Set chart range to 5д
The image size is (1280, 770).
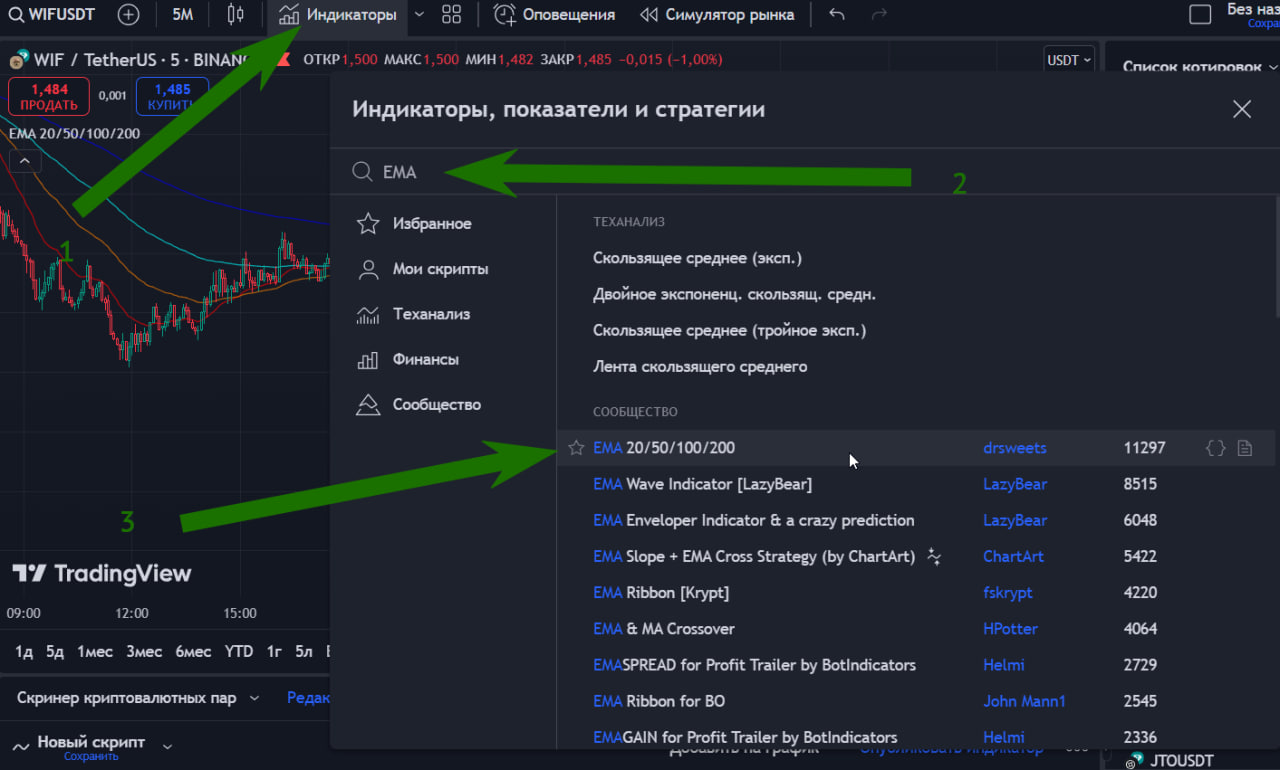click(55, 652)
